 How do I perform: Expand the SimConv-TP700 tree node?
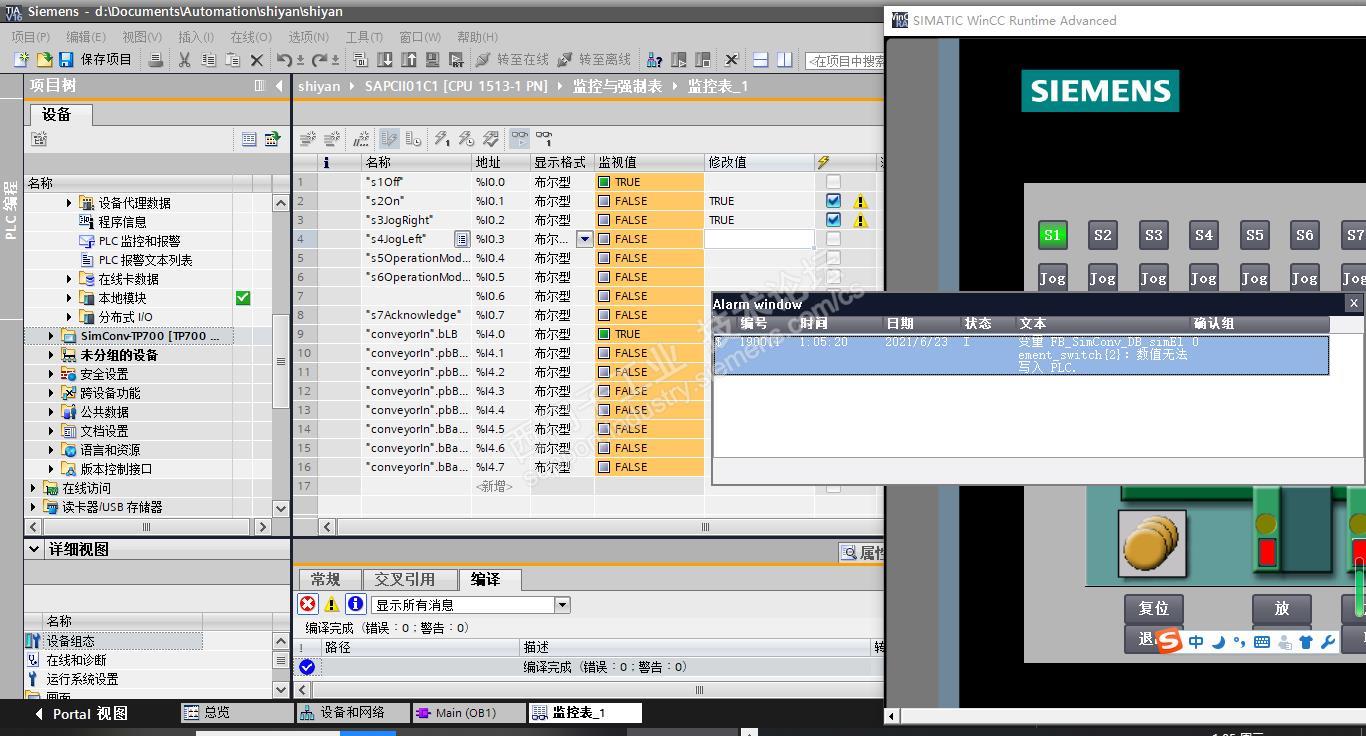pyautogui.click(x=52, y=336)
